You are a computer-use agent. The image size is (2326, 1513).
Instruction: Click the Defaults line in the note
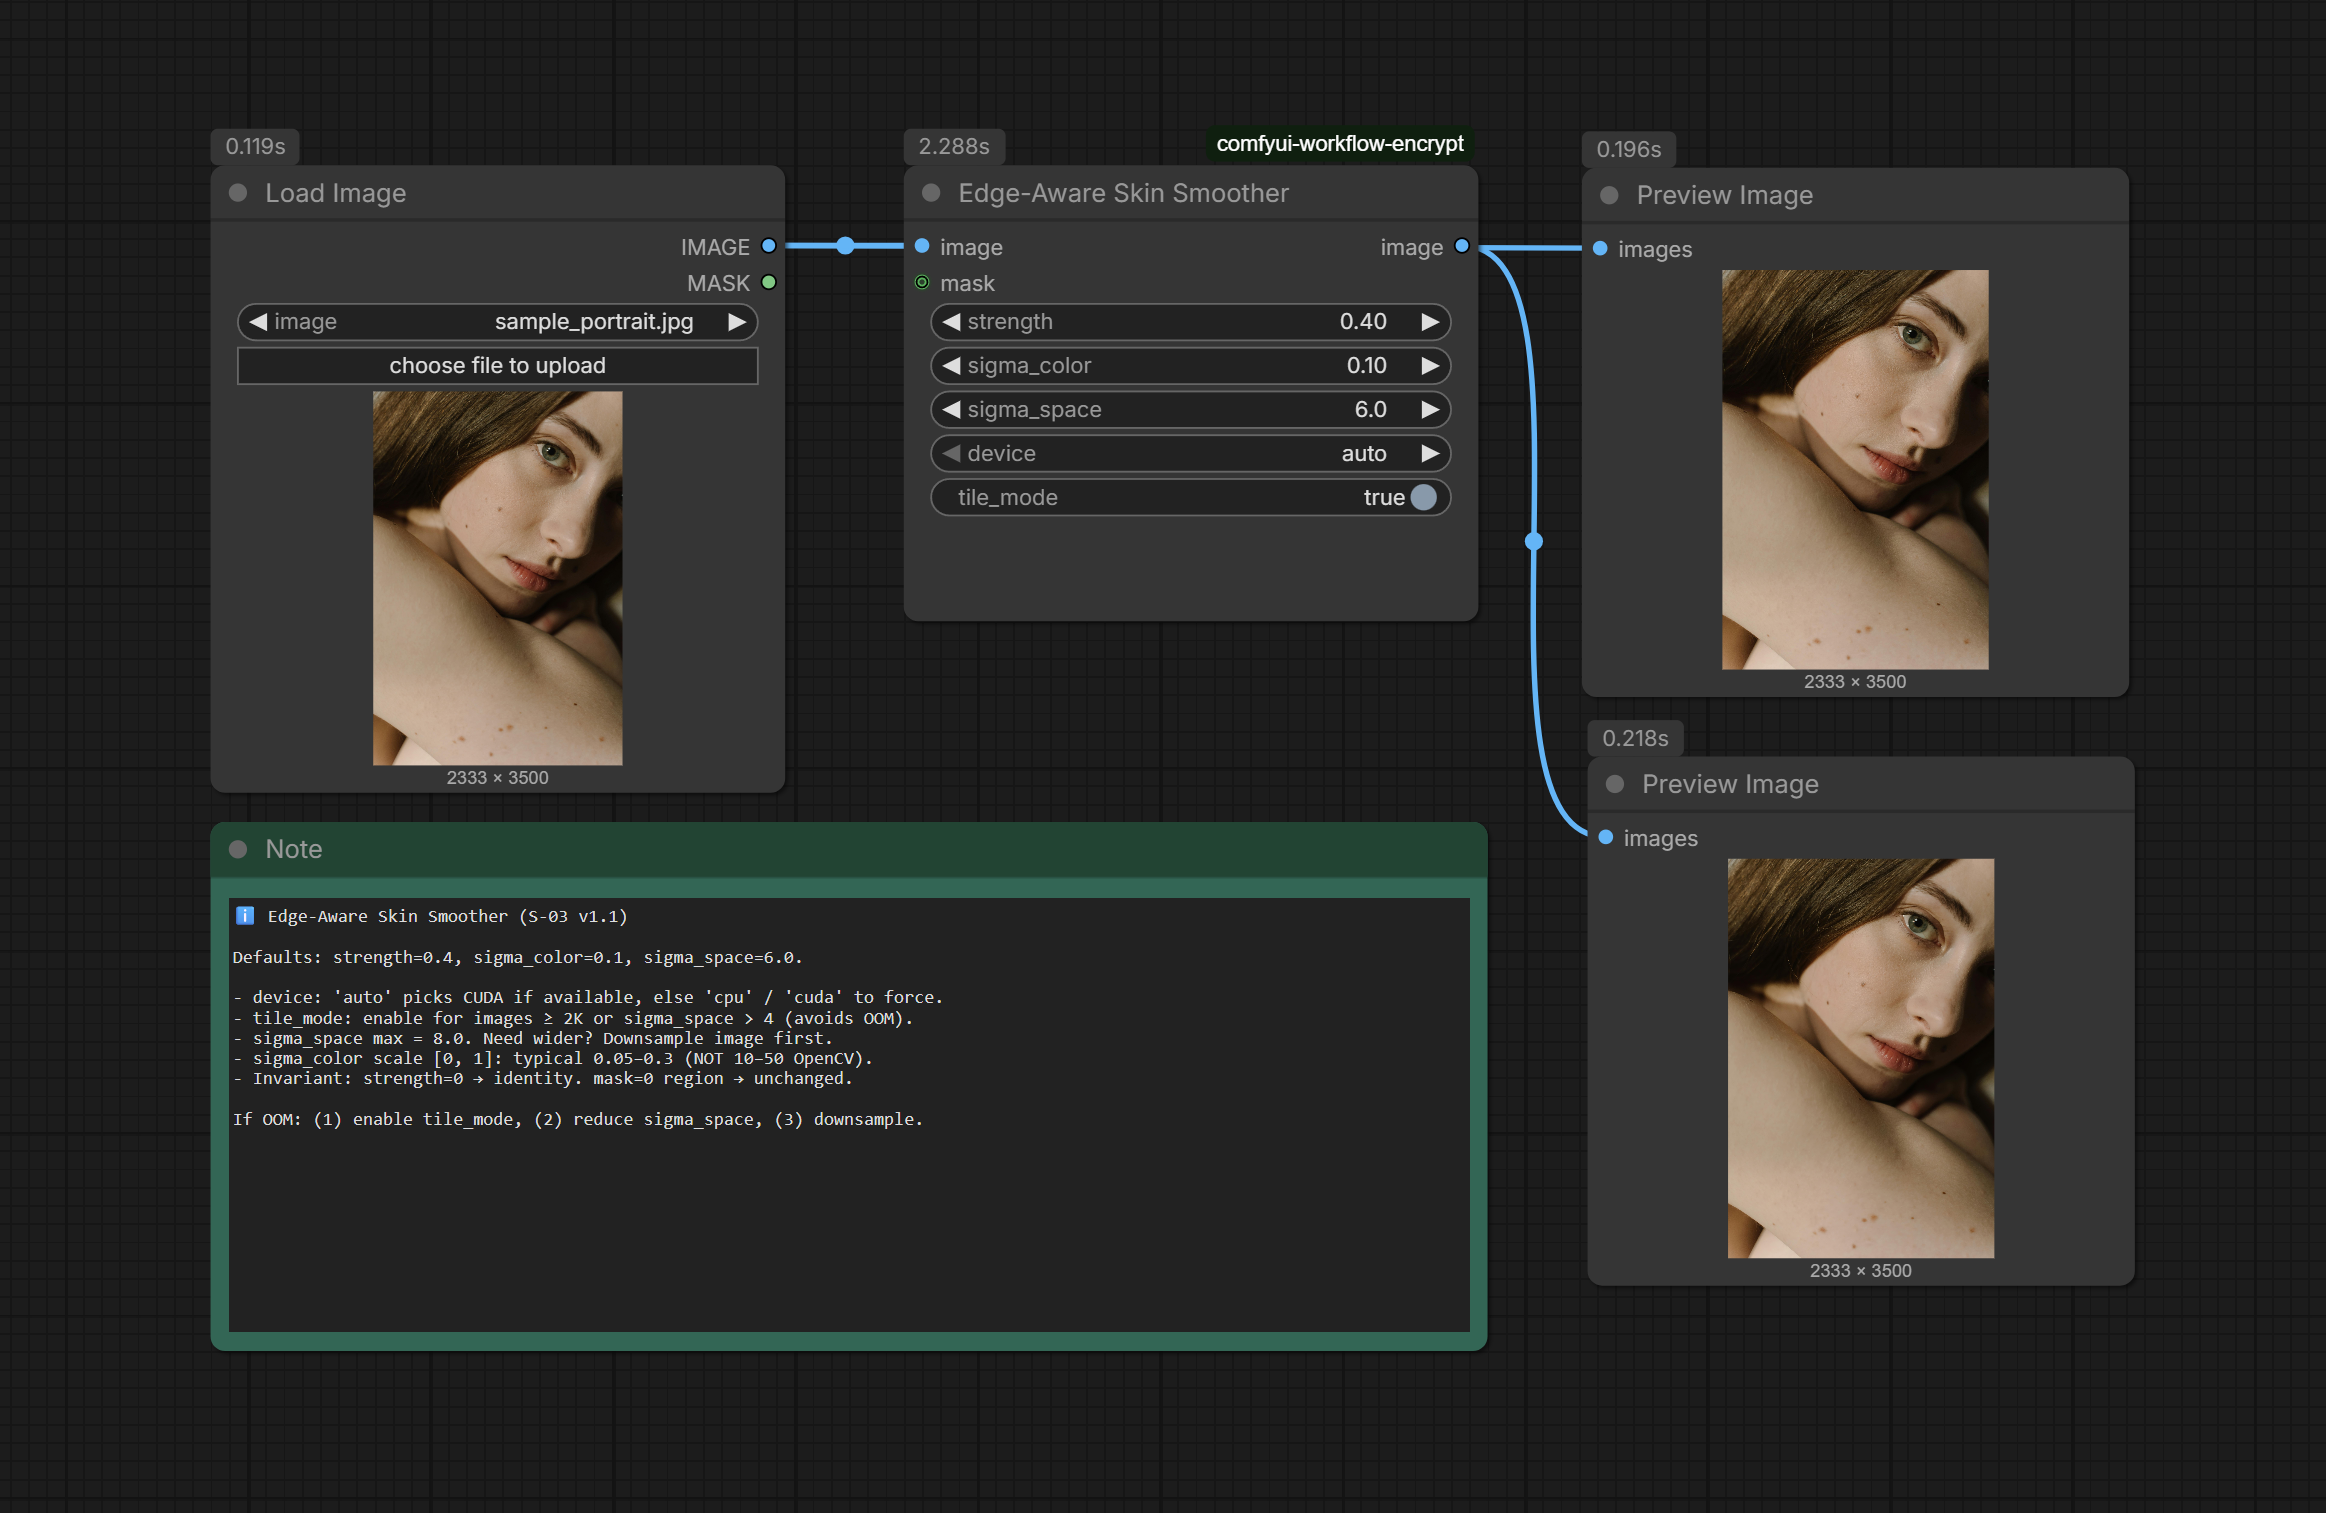click(517, 957)
